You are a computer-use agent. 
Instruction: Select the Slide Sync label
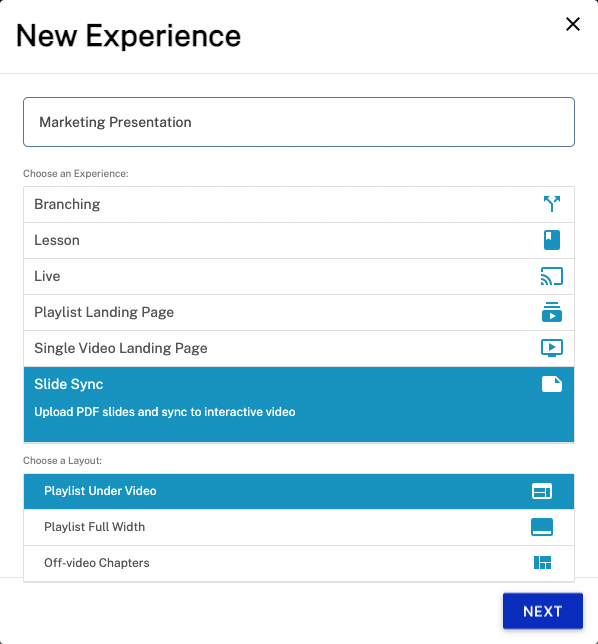[69, 384]
